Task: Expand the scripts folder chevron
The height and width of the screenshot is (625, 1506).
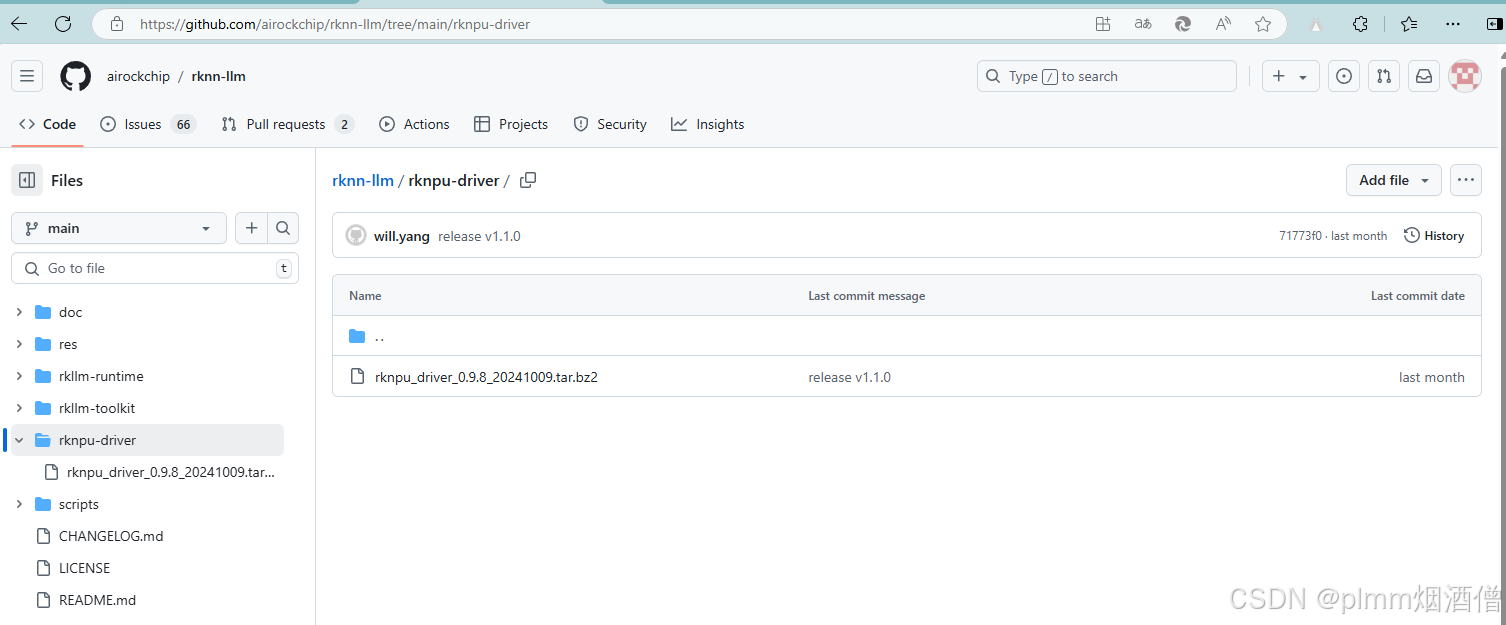Action: pos(19,504)
